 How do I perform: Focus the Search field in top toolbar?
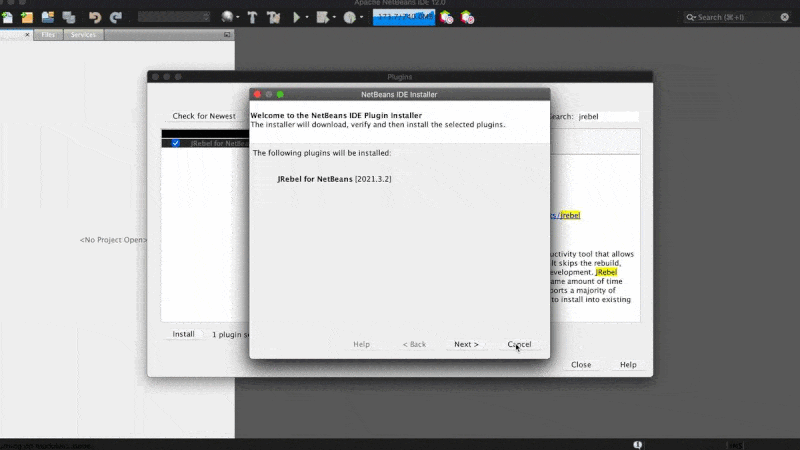pos(737,17)
